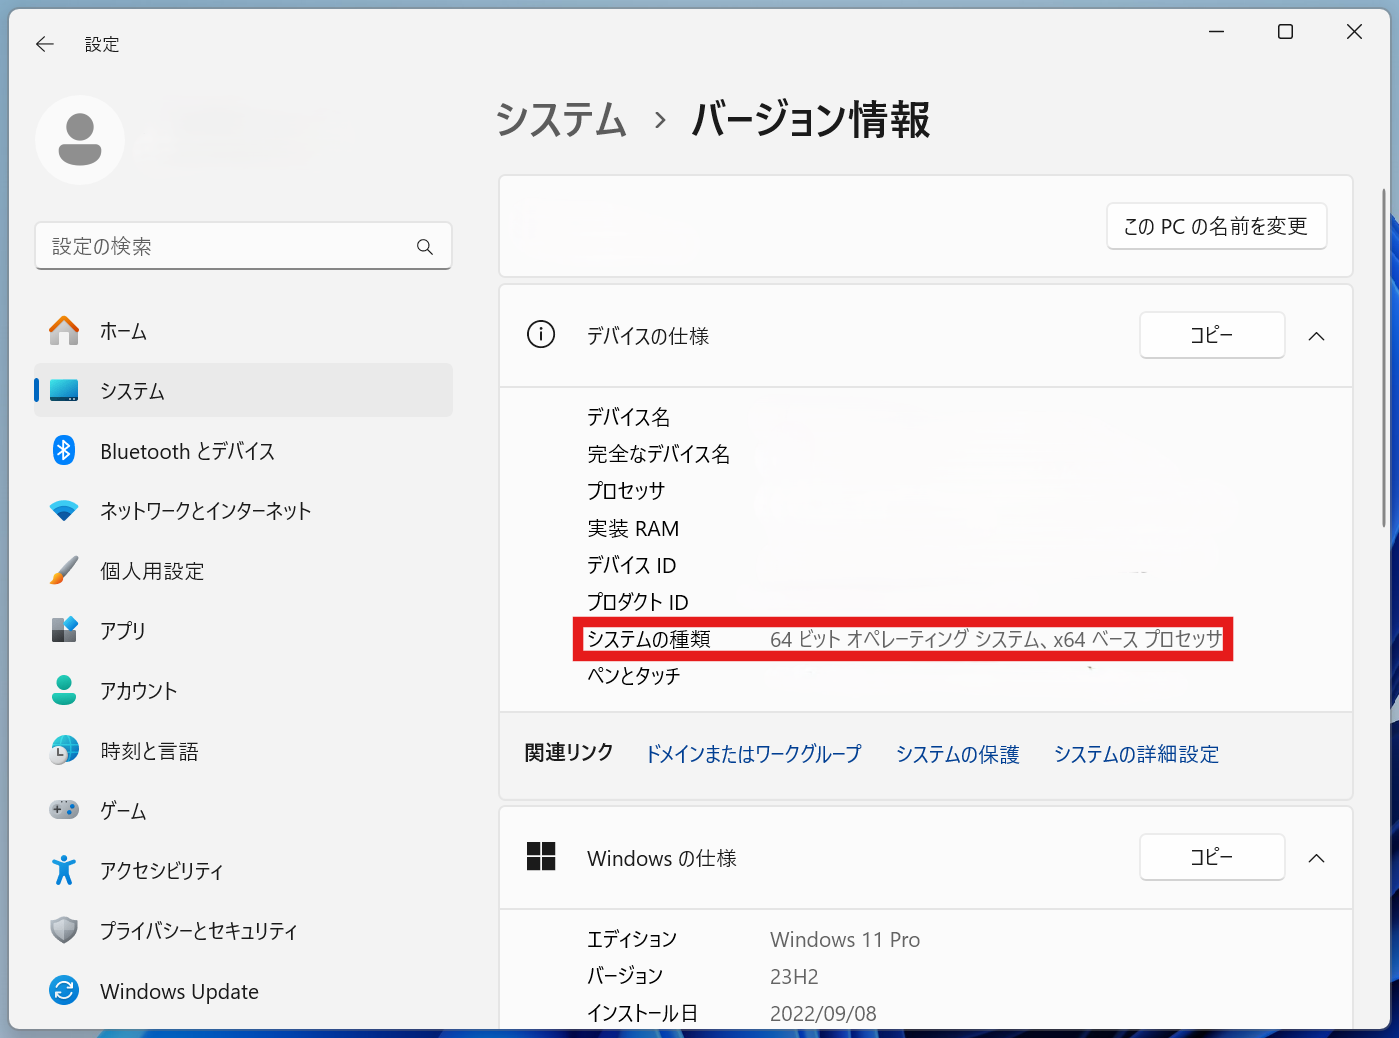Click この PC の名前を変更 button
The image size is (1399, 1038).
point(1216,226)
